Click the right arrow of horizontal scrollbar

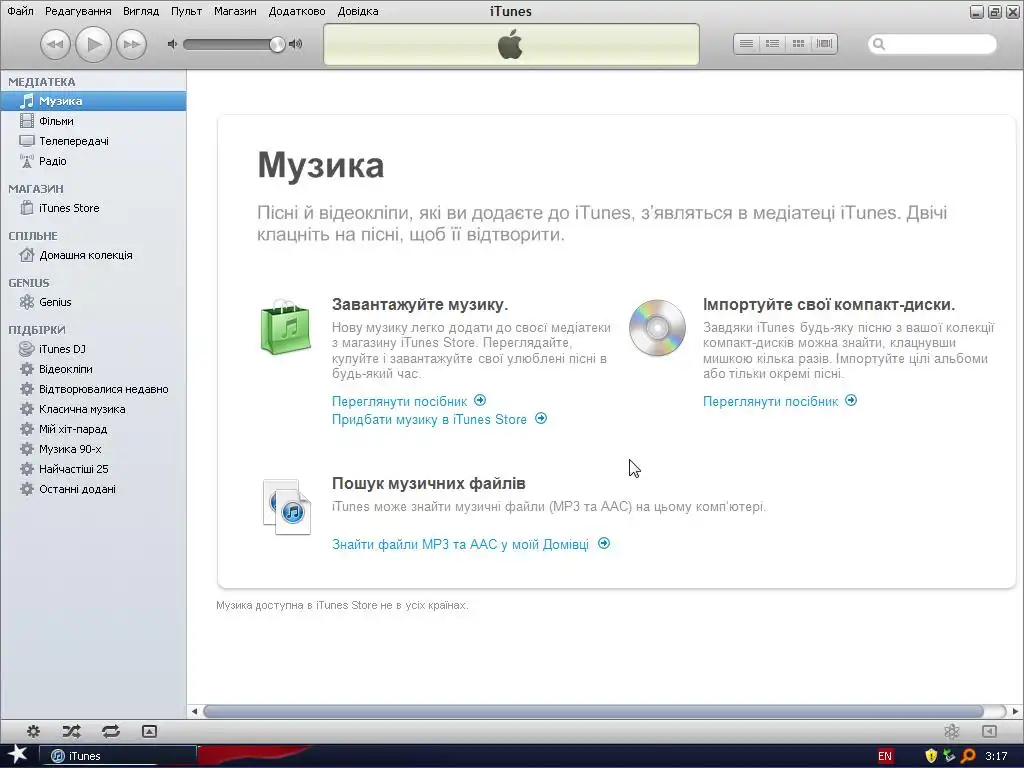pos(1015,711)
